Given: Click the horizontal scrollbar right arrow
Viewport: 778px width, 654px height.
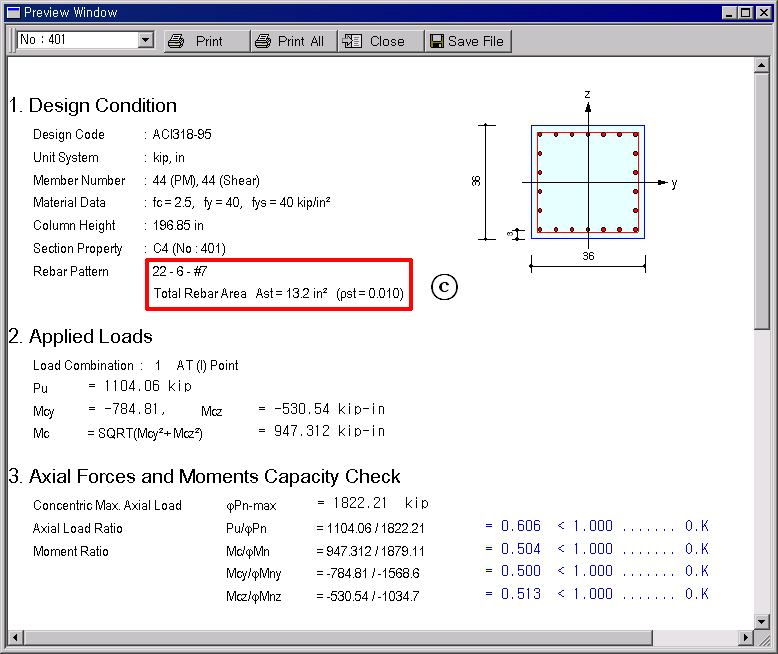Looking at the screenshot, I should click(x=746, y=638).
